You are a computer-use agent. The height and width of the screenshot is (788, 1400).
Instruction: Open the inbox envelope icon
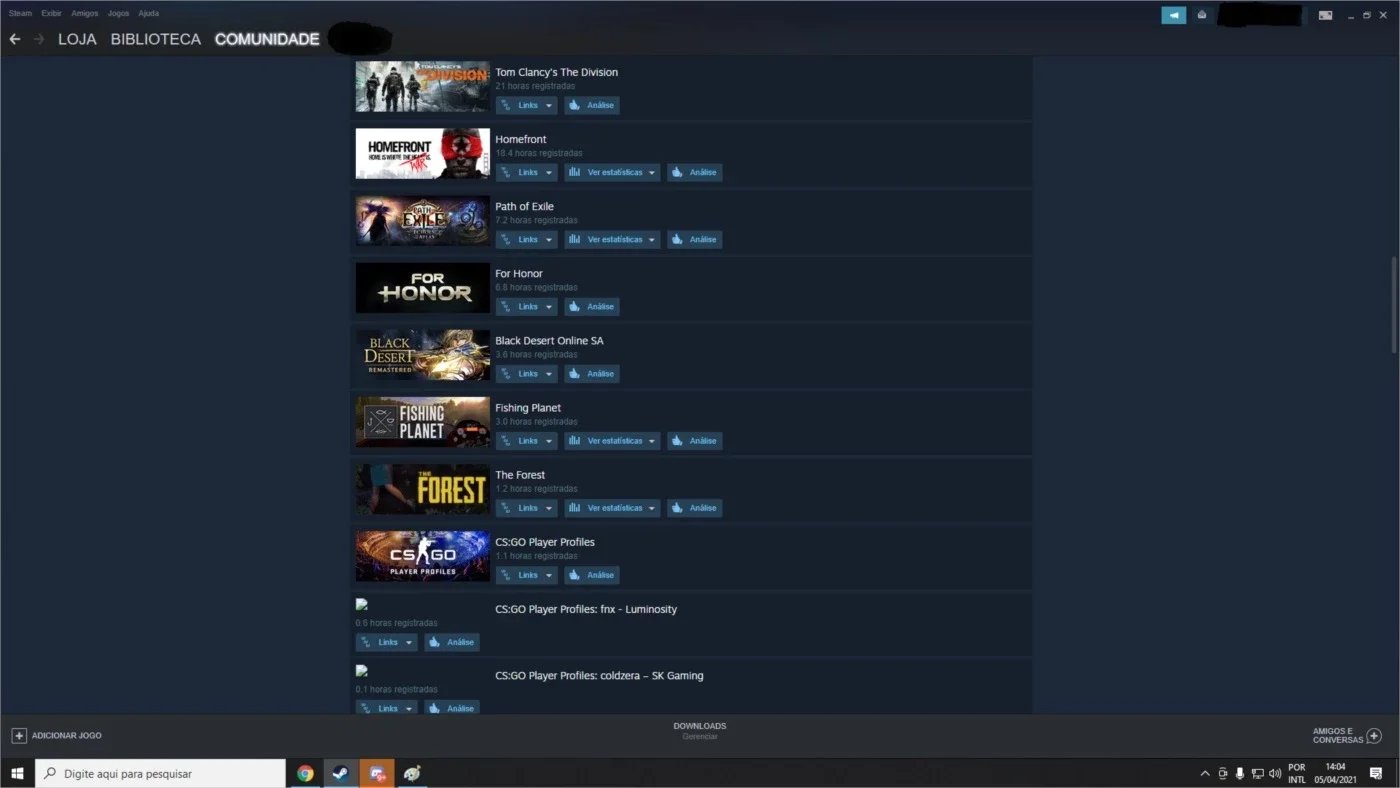click(1201, 15)
